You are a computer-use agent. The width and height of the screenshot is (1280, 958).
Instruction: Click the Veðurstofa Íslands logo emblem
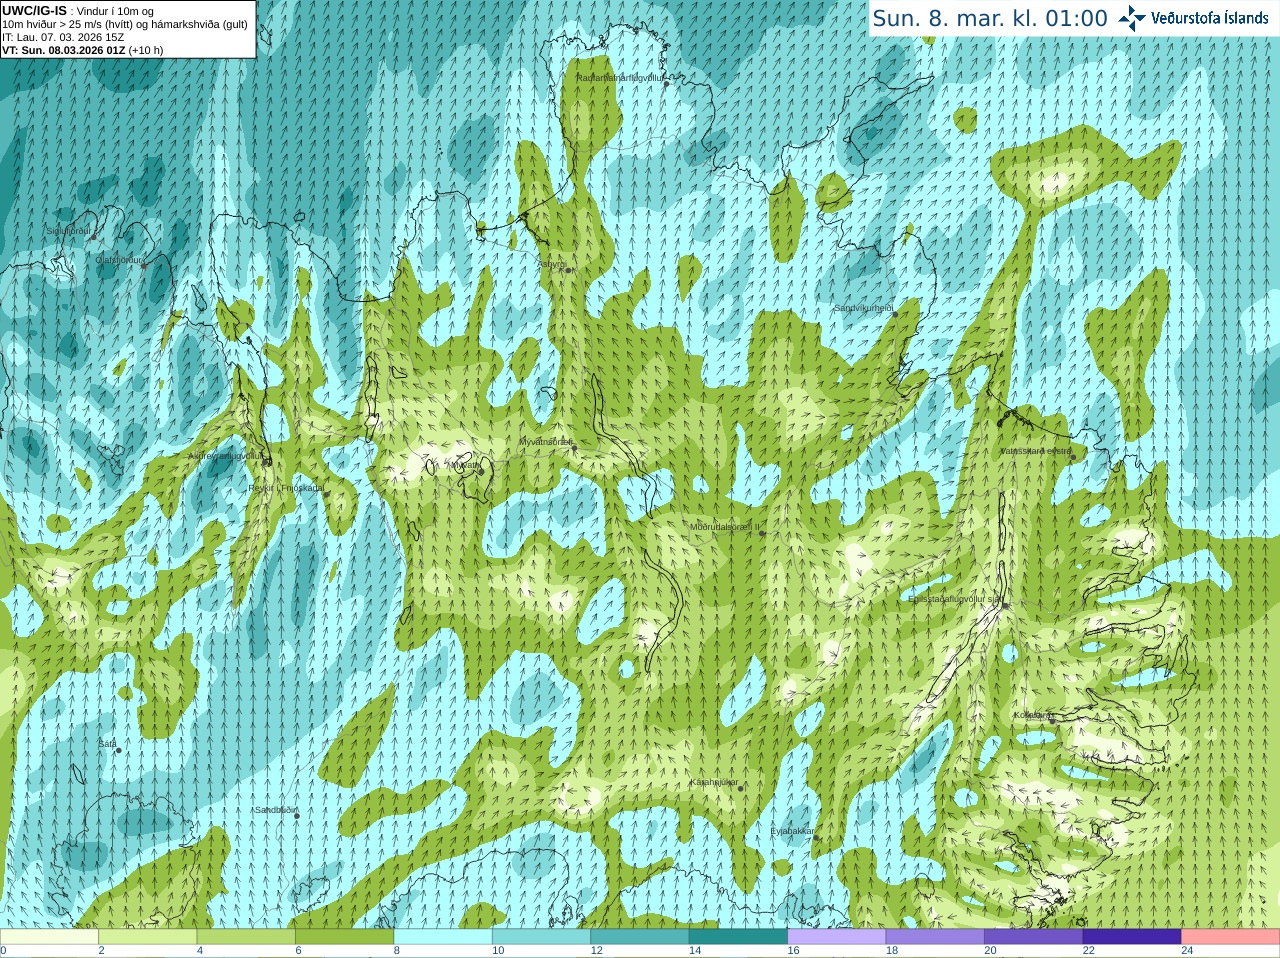click(1132, 18)
